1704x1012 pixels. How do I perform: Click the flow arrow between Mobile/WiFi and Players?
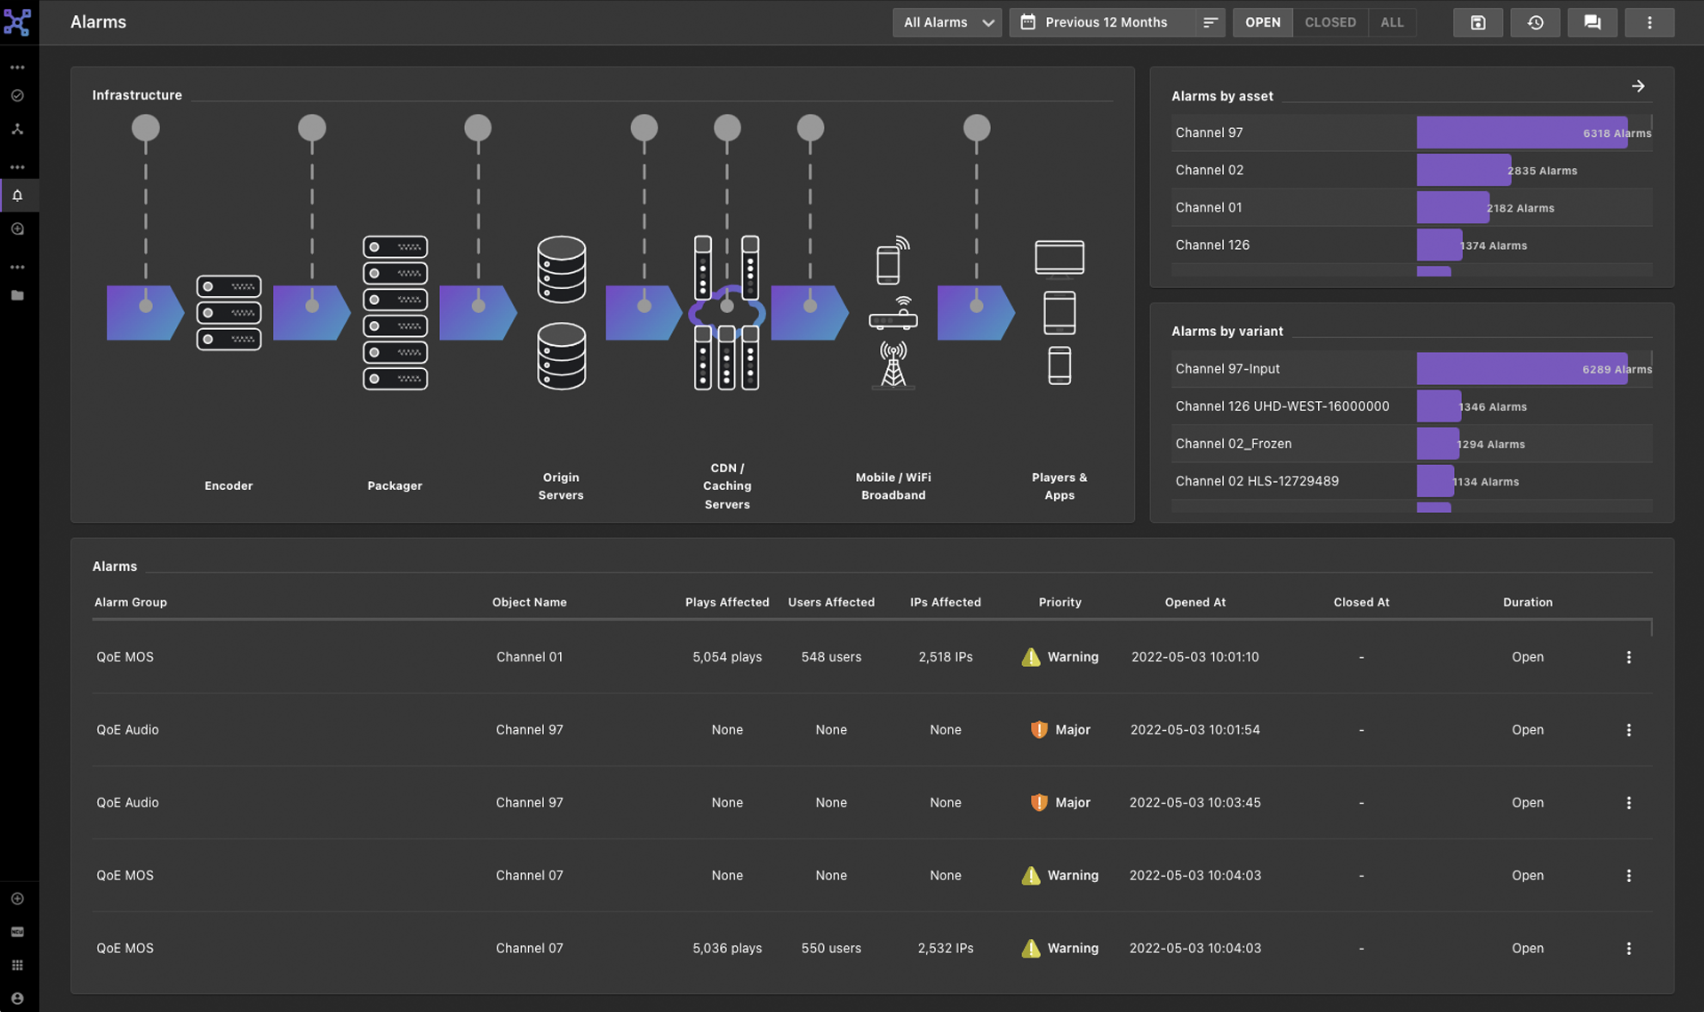click(x=976, y=313)
